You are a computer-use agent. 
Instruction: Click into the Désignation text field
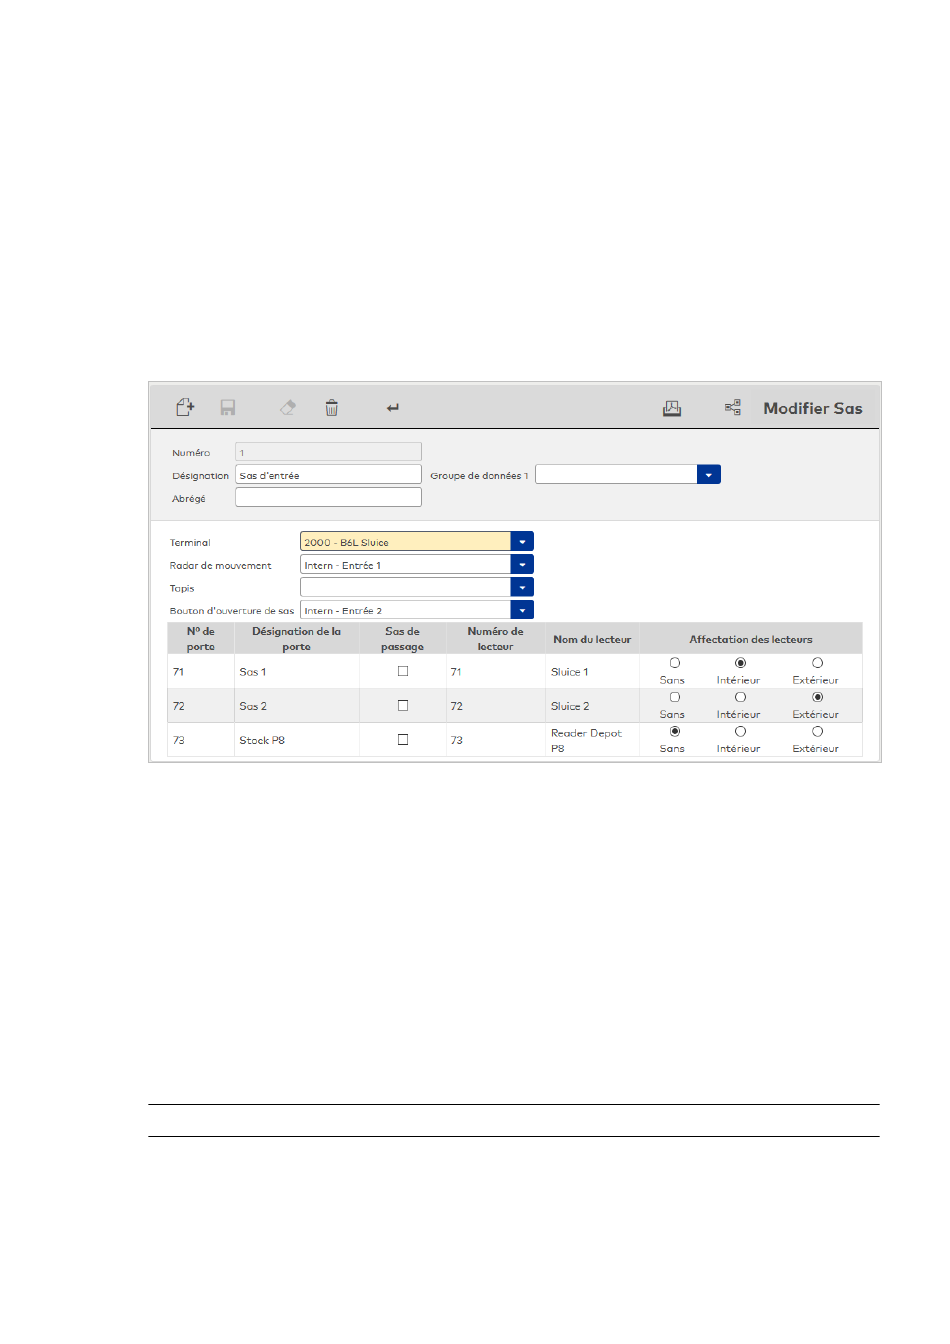click(x=328, y=475)
